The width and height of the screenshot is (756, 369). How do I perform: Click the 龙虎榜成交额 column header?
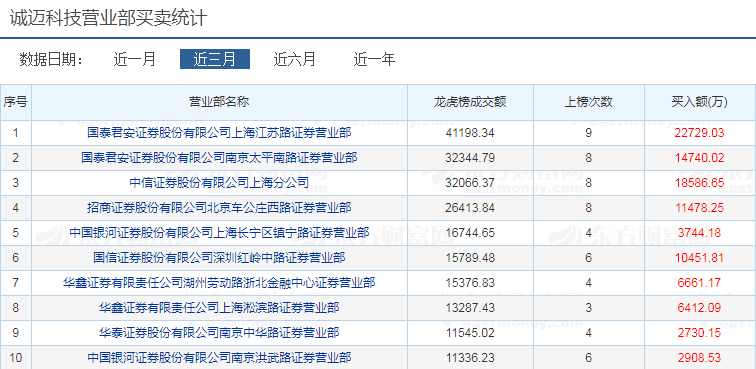pyautogui.click(x=470, y=102)
